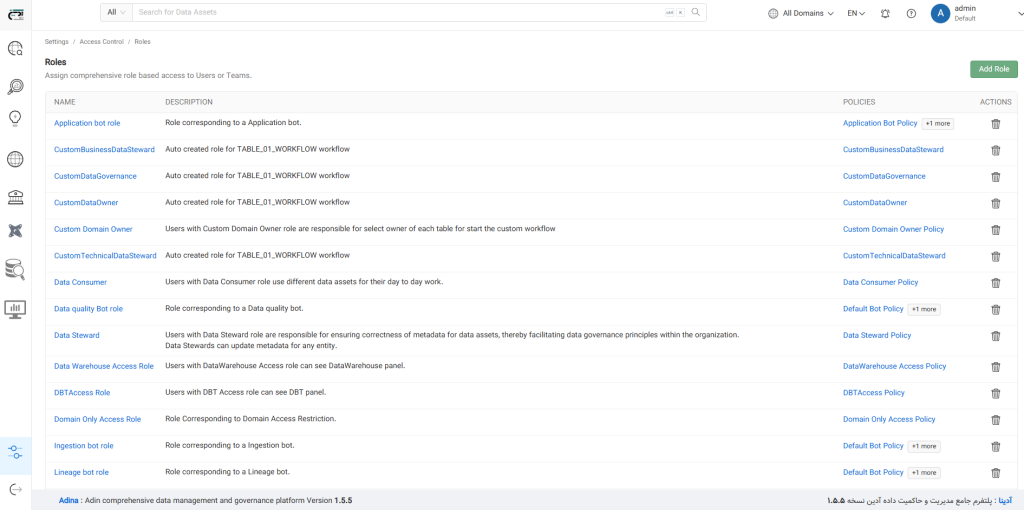
Task: Delete the Data Steward role
Action: coord(995,336)
